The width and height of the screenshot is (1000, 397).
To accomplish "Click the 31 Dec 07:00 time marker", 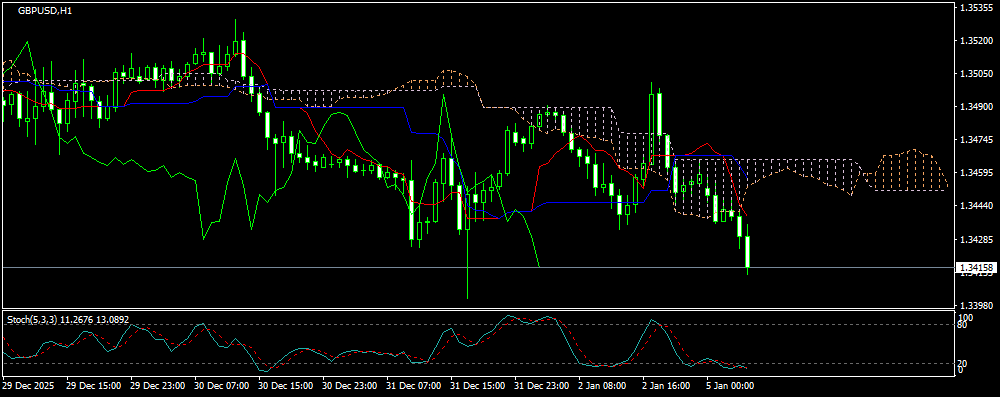I will click(x=414, y=386).
